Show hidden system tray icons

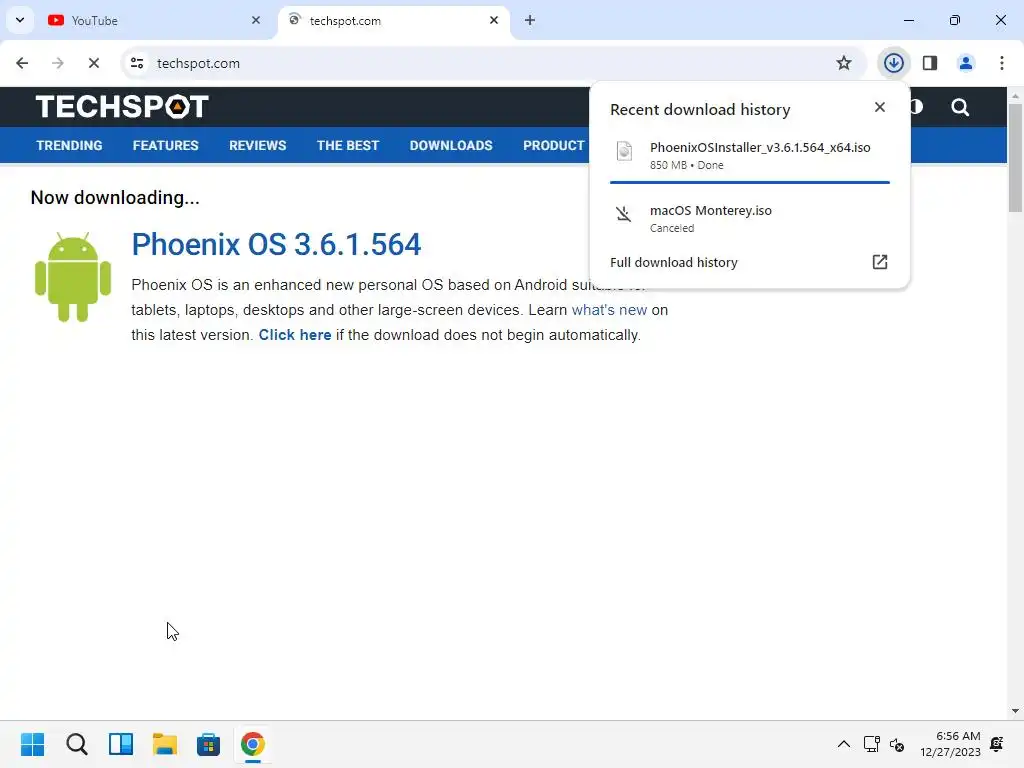(844, 744)
